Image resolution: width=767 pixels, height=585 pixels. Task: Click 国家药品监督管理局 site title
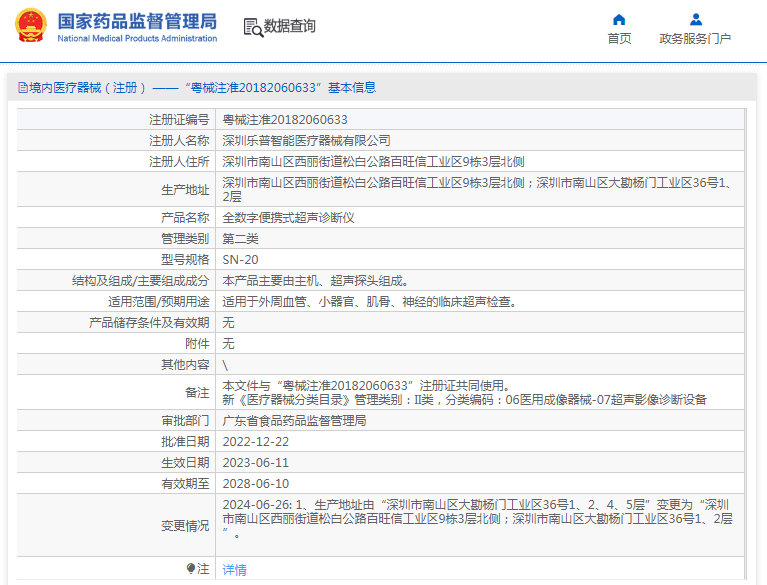pos(137,22)
